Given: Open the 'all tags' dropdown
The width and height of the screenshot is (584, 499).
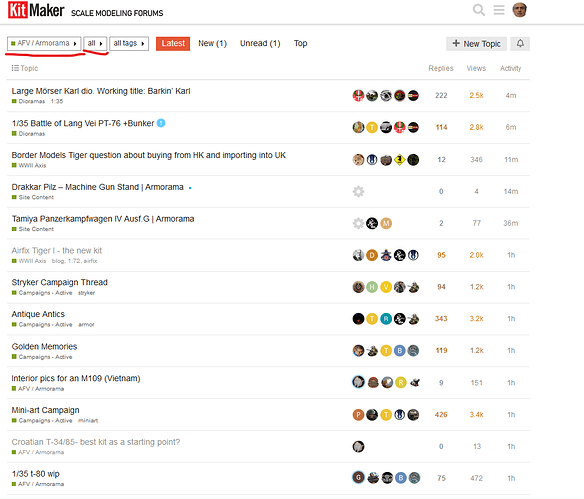Looking at the screenshot, I should [129, 43].
